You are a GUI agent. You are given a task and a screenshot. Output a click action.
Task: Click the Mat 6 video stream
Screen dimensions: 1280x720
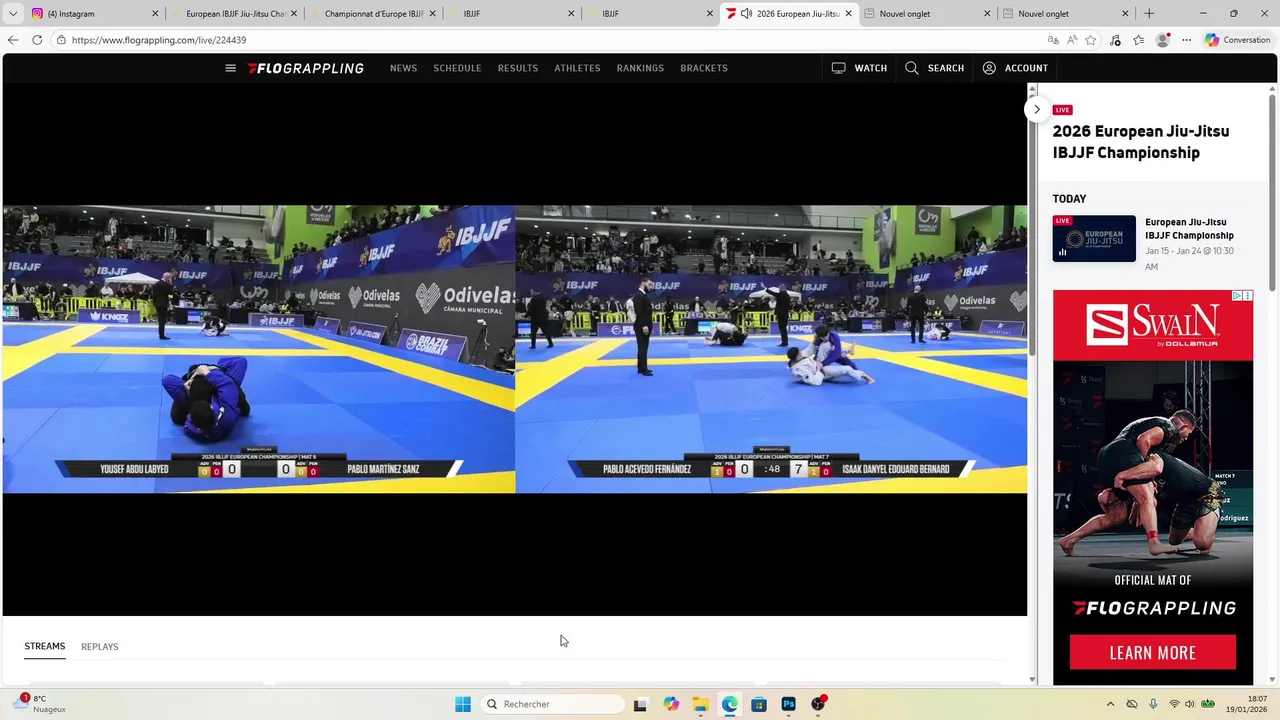point(259,349)
